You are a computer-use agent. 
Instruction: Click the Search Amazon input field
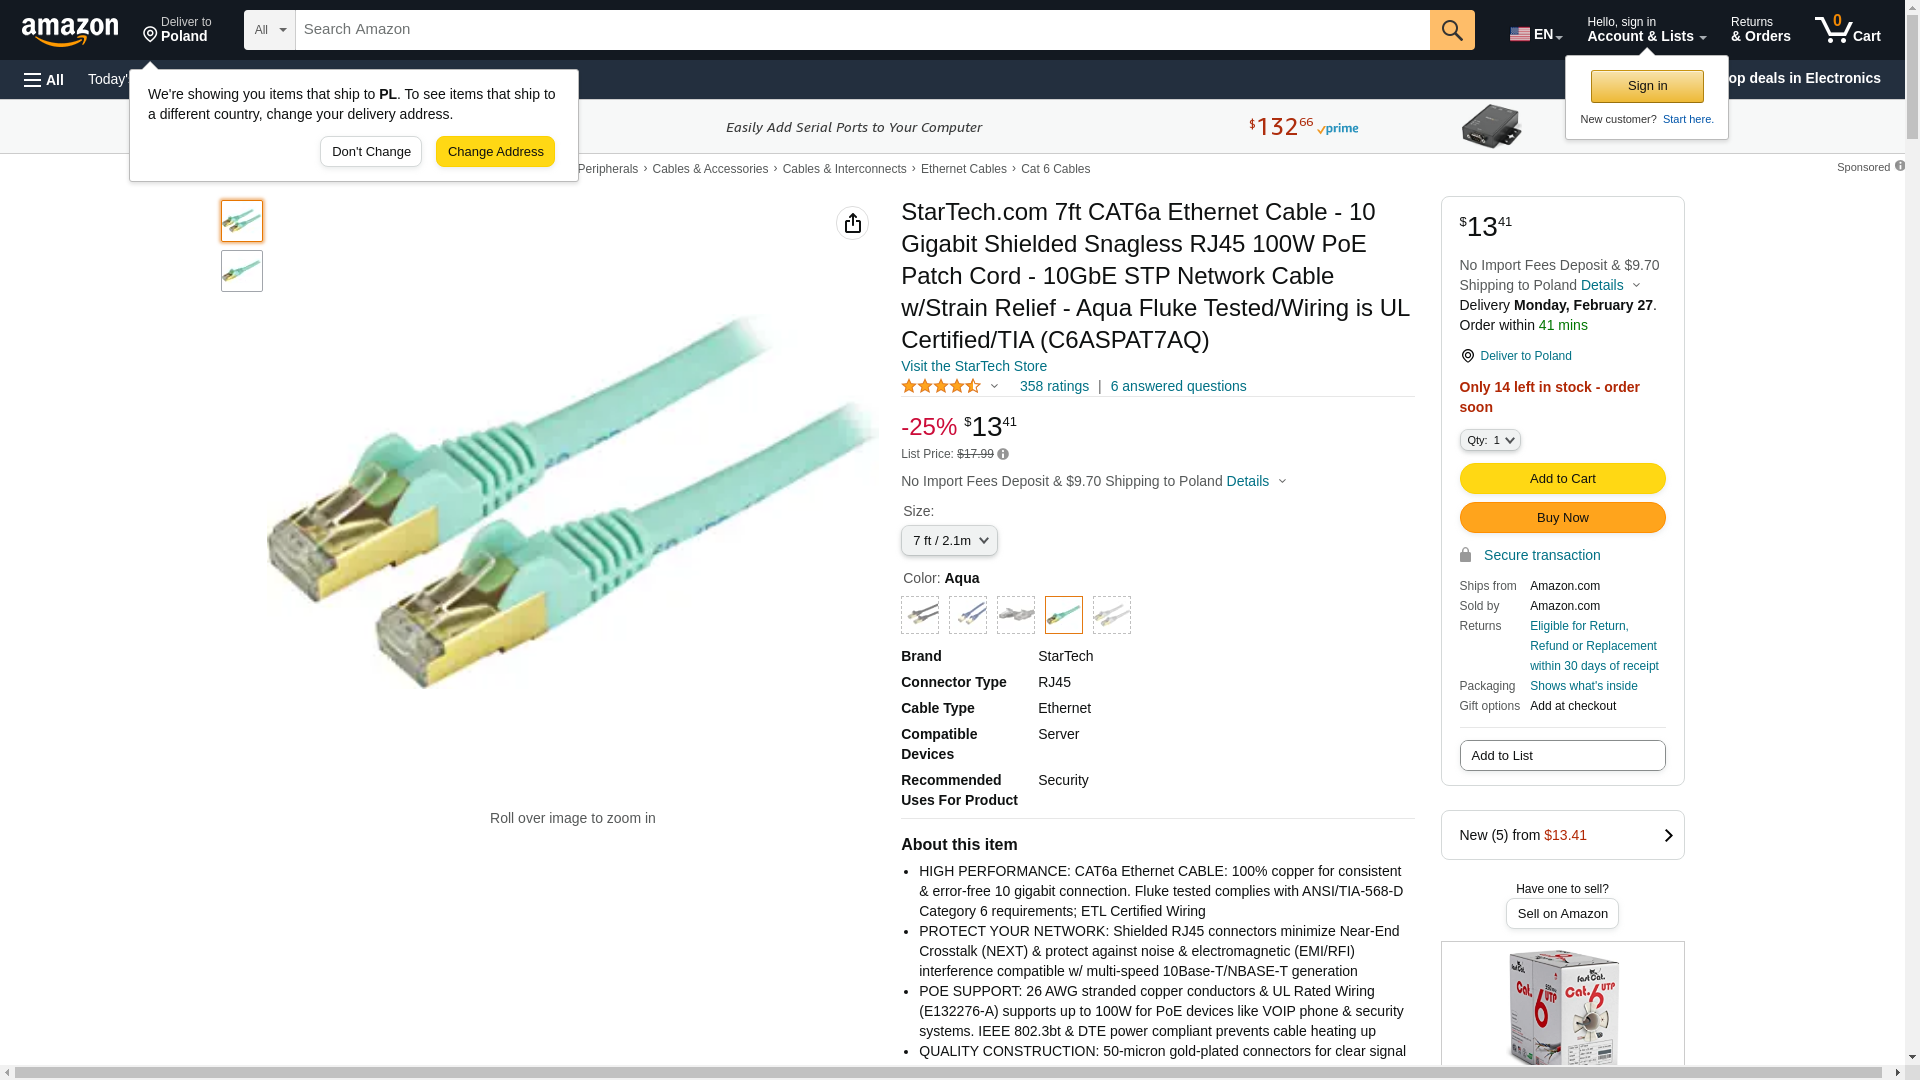tap(862, 30)
